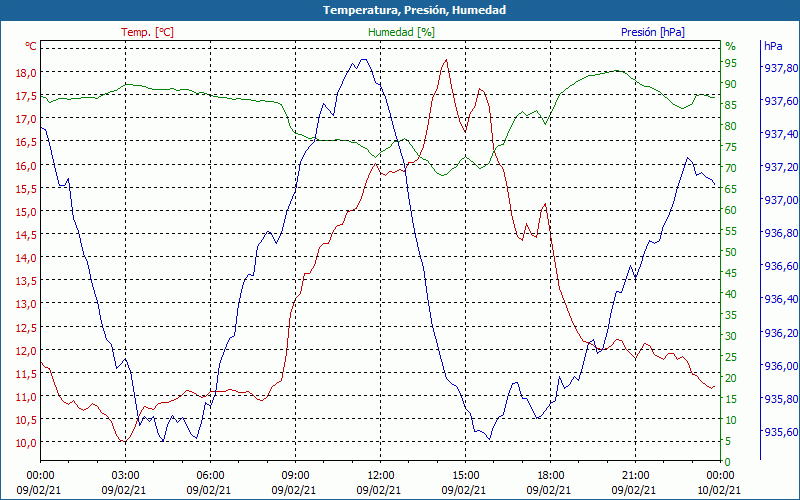Click the 06:00 time axis label
The height and width of the screenshot is (500, 800).
coord(210,476)
